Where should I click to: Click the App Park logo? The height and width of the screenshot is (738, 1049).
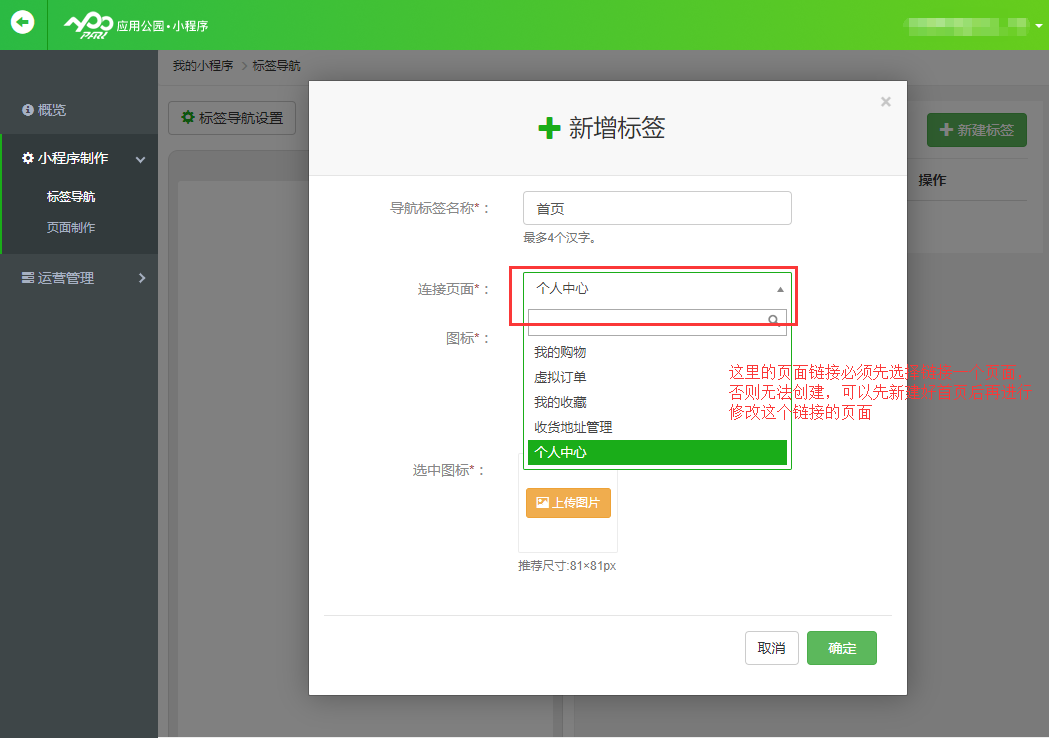pyautogui.click(x=87, y=25)
